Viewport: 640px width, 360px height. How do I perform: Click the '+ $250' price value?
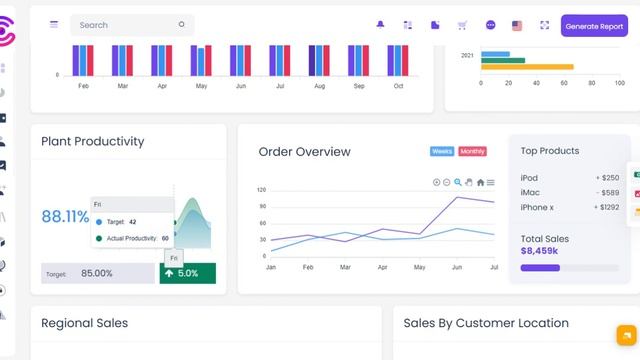pos(607,178)
